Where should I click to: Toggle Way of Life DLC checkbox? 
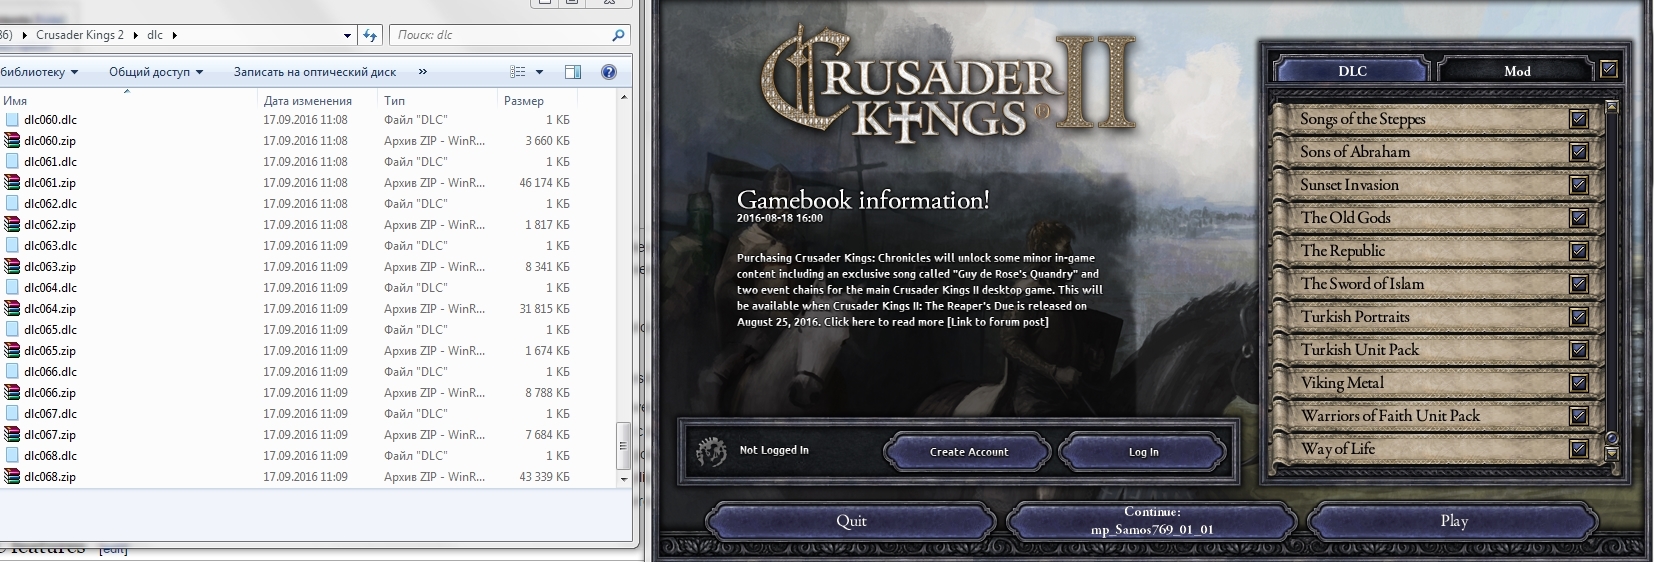point(1579,449)
